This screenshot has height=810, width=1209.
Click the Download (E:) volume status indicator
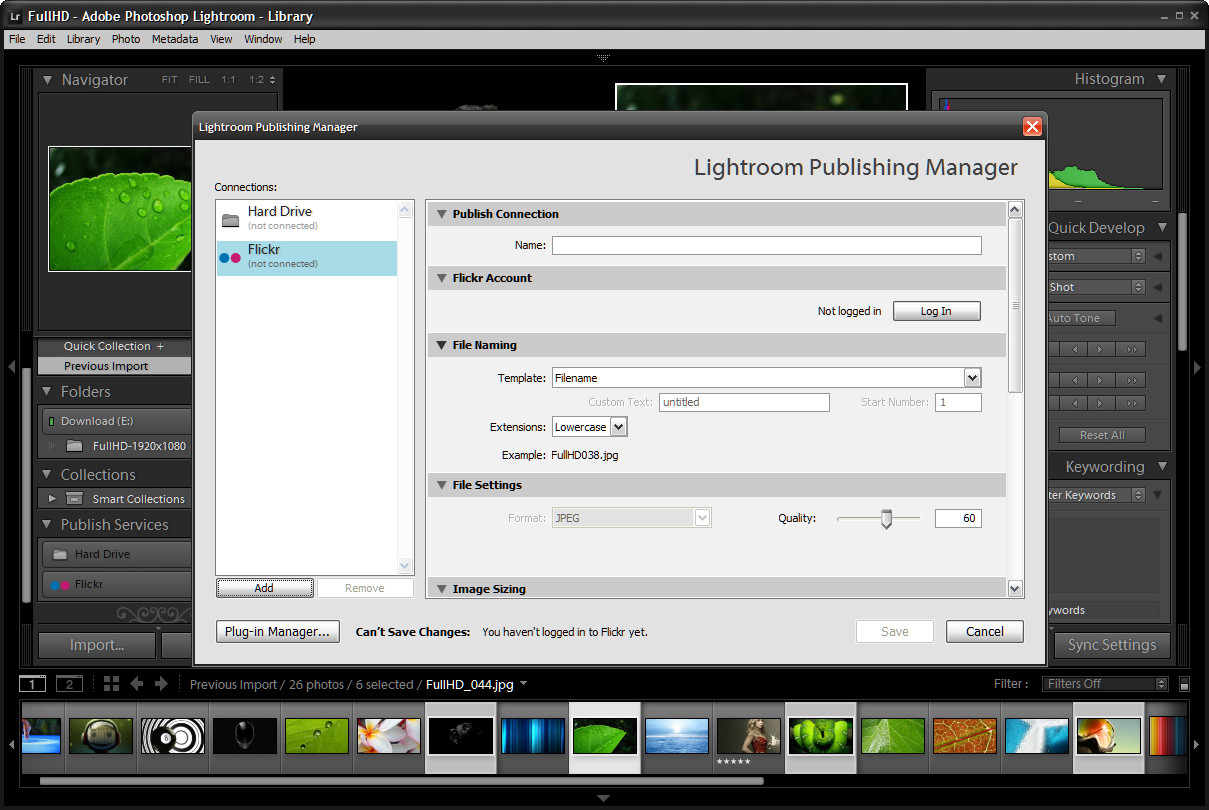click(51, 421)
